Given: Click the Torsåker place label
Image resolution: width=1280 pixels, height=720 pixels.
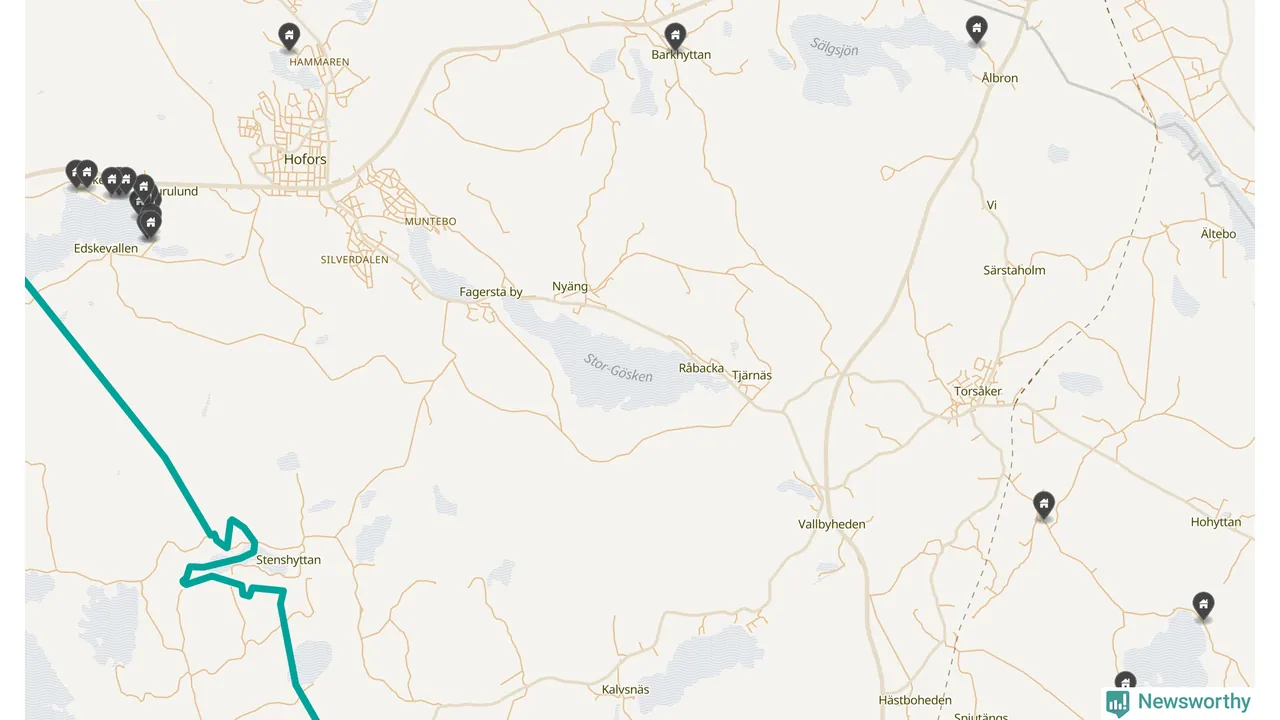Looking at the screenshot, I should click(x=978, y=392).
